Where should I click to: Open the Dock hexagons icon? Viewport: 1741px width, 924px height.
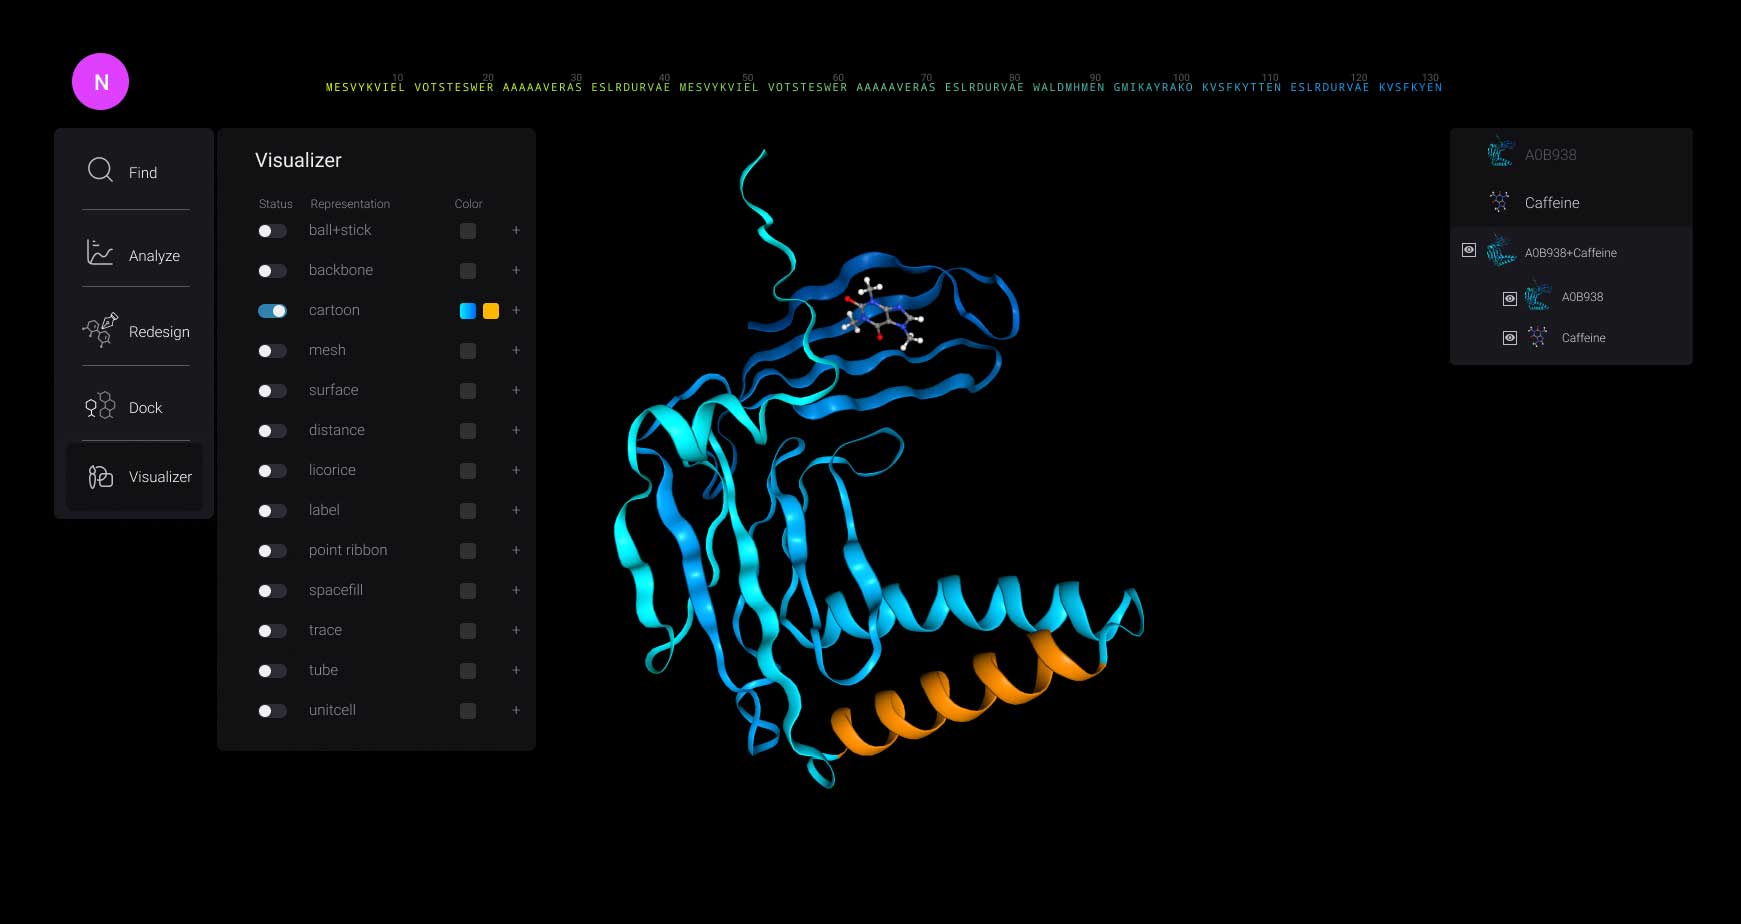100,406
